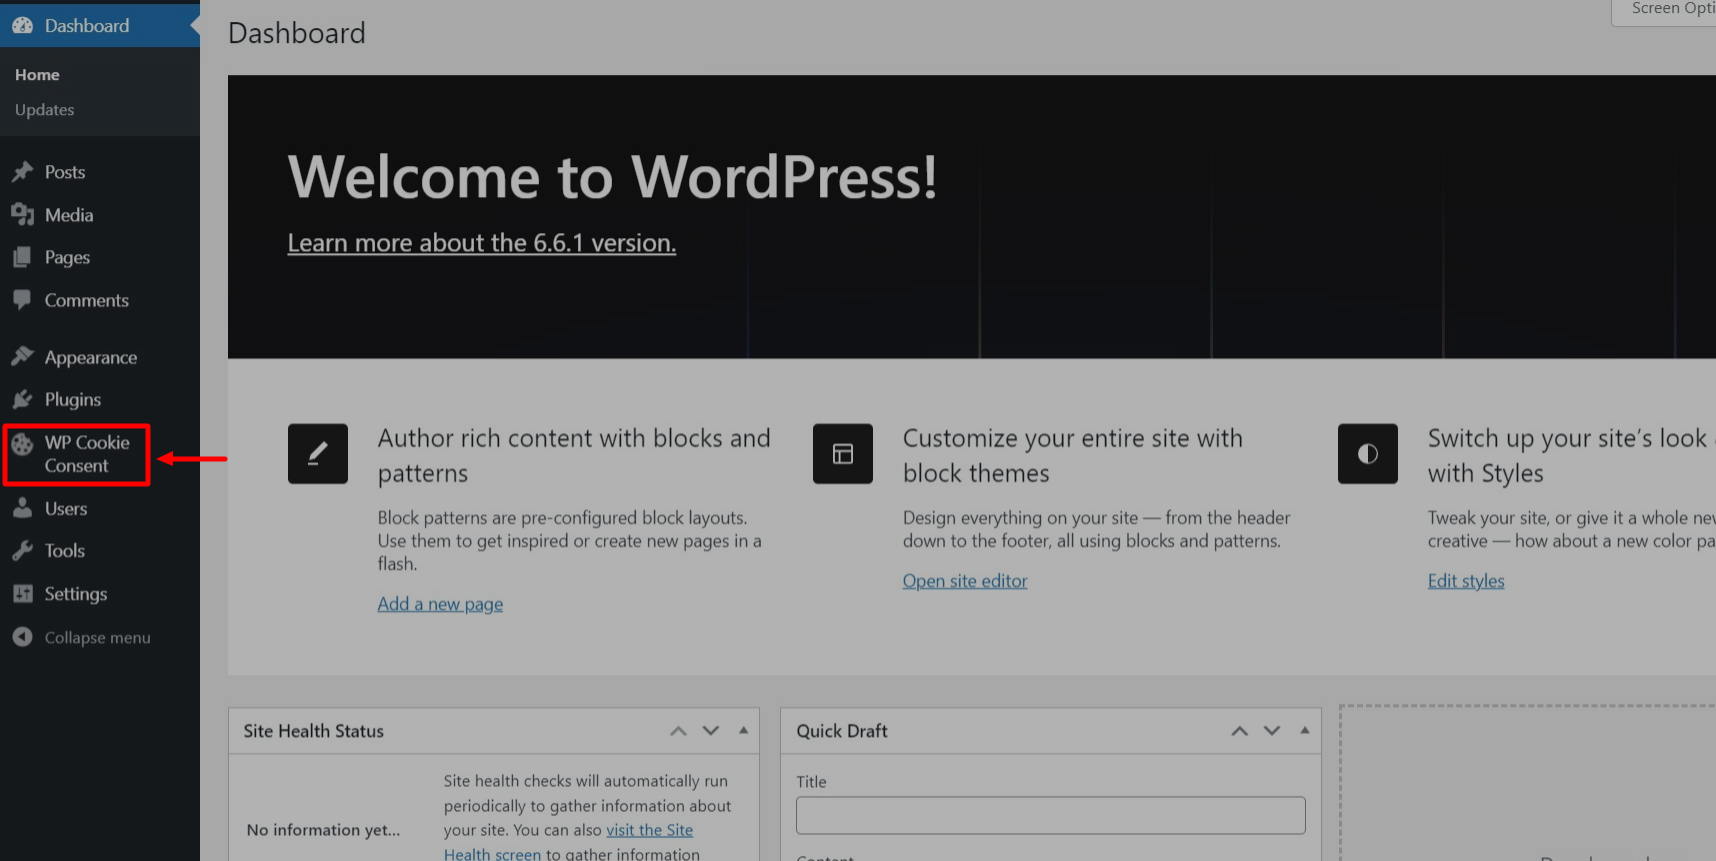This screenshot has width=1716, height=861.
Task: Click the Dashboard gauge icon
Action: click(x=22, y=26)
